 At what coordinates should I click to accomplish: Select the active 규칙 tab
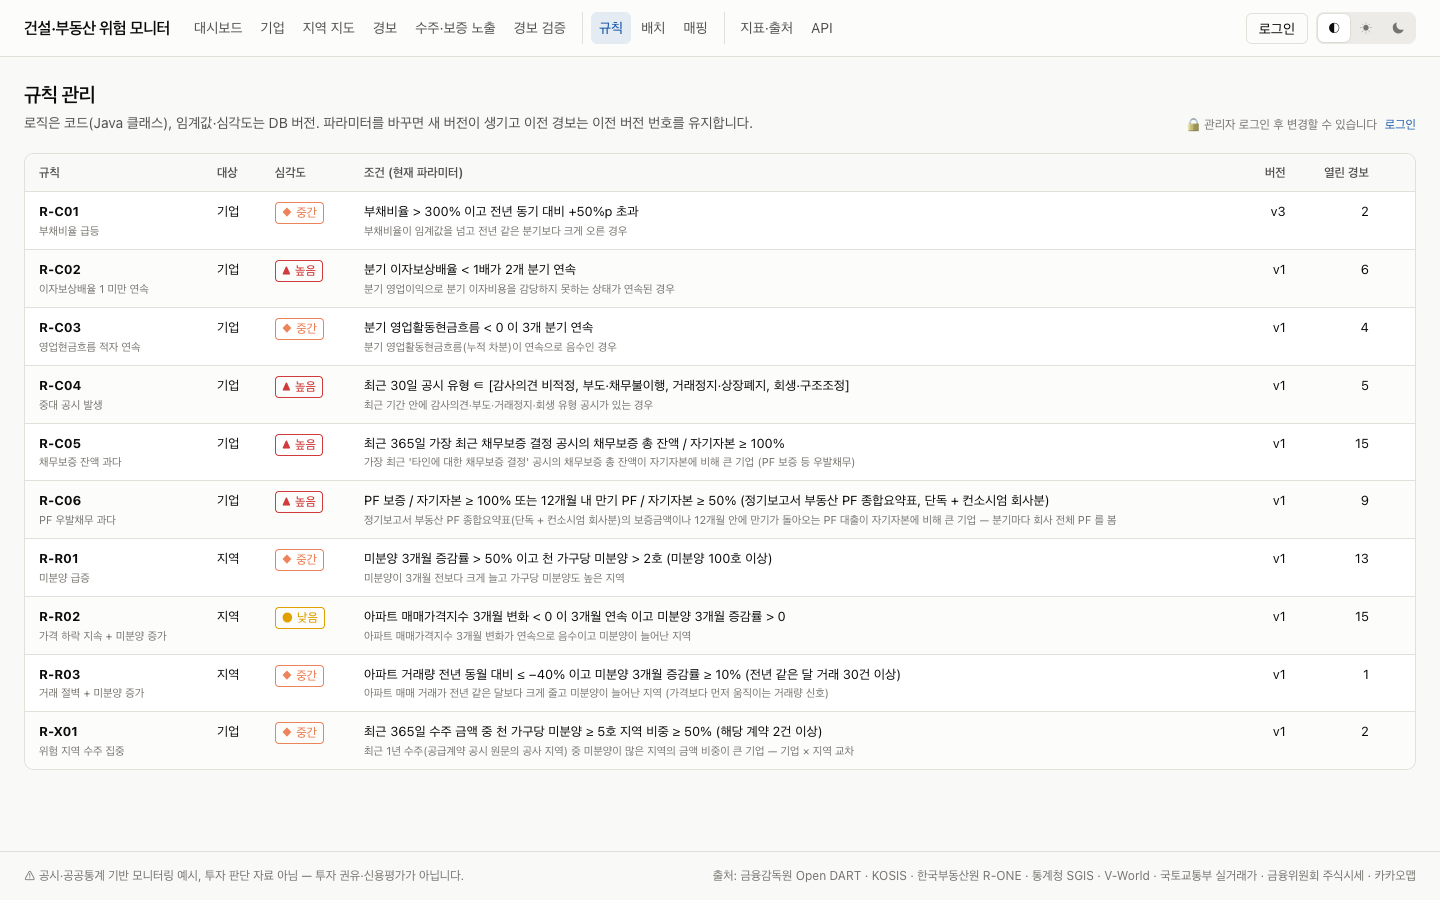click(611, 28)
